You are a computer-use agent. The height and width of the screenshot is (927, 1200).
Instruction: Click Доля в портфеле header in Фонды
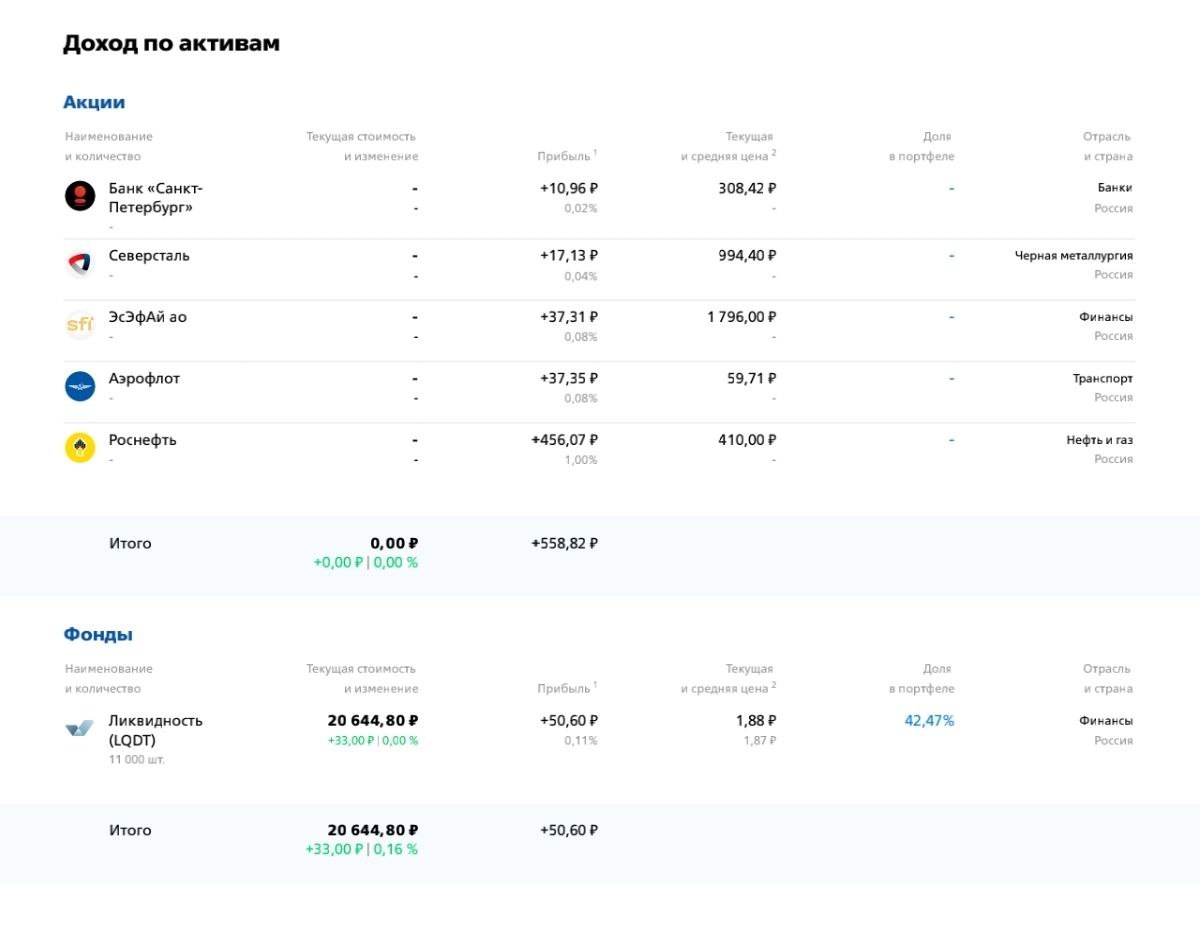(921, 678)
